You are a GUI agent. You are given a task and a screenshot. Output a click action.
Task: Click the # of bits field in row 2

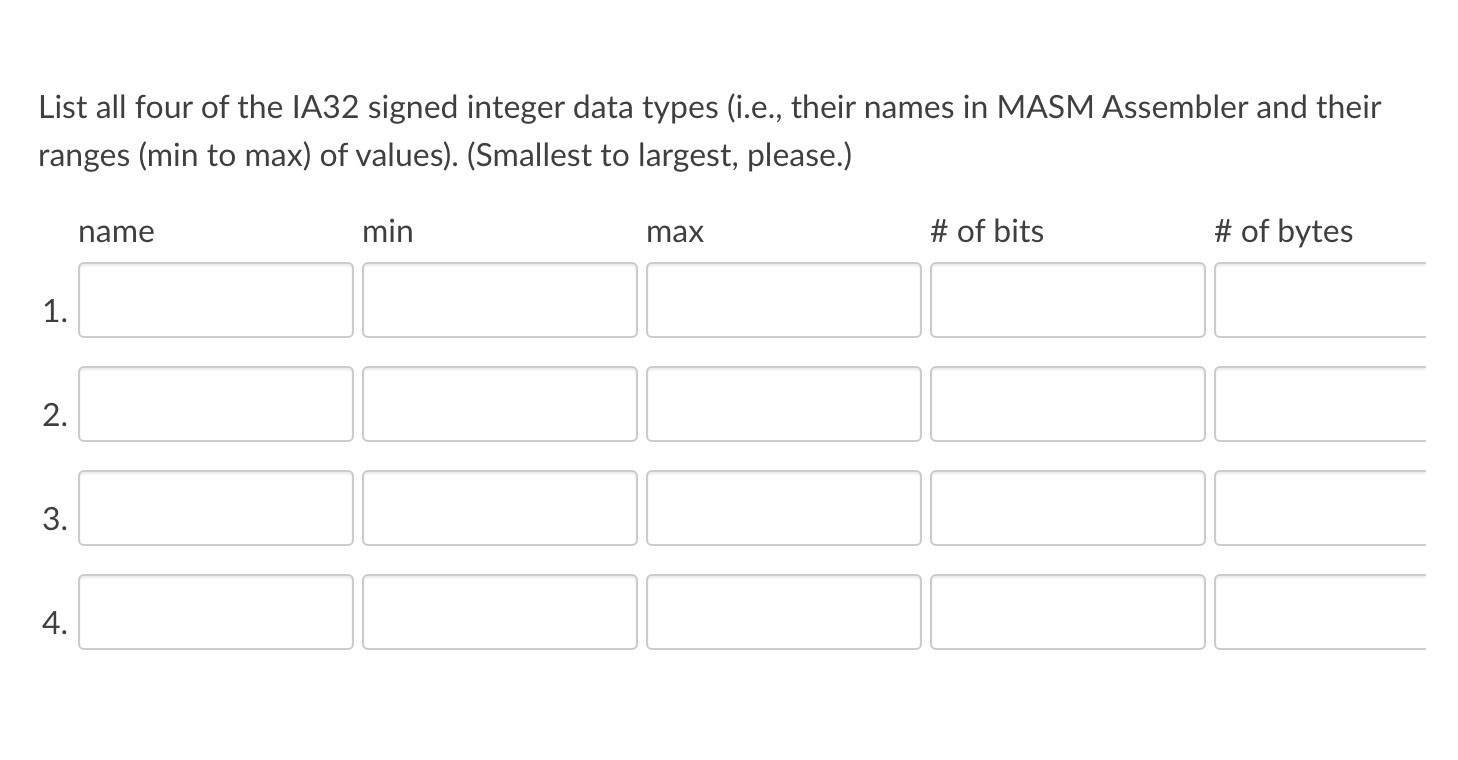coord(1068,404)
